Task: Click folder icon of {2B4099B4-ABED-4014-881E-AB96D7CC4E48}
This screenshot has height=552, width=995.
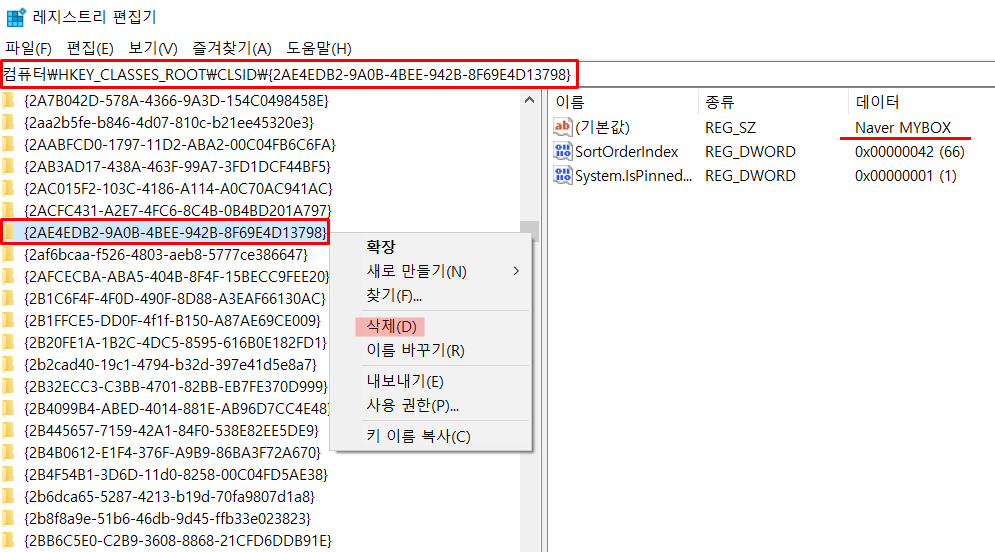Action: click(x=8, y=409)
